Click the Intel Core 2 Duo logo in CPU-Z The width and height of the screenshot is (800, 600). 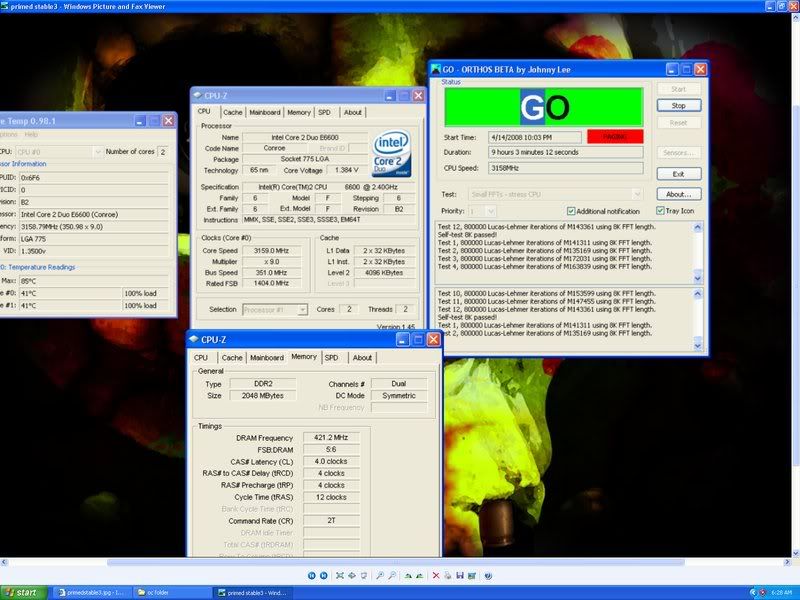coord(391,154)
